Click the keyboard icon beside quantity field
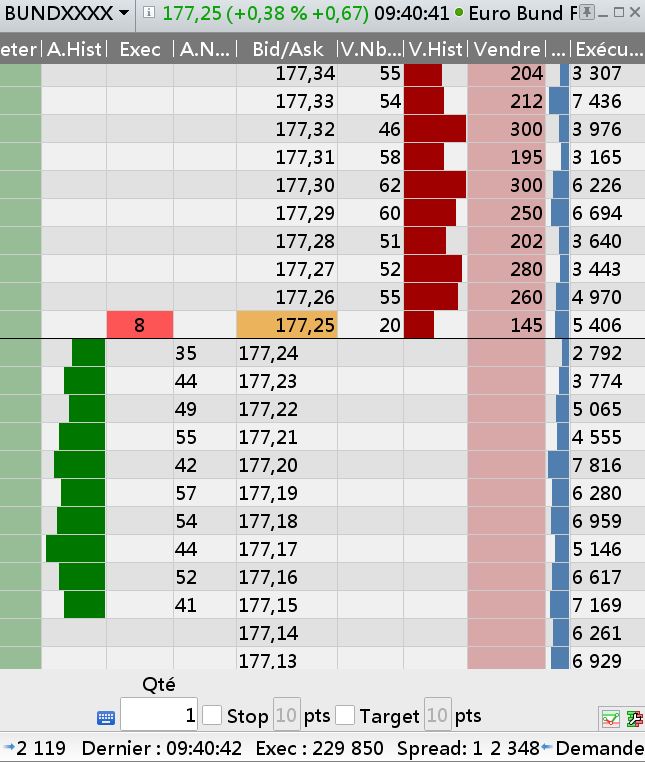This screenshot has width=645, height=762. pos(106,717)
